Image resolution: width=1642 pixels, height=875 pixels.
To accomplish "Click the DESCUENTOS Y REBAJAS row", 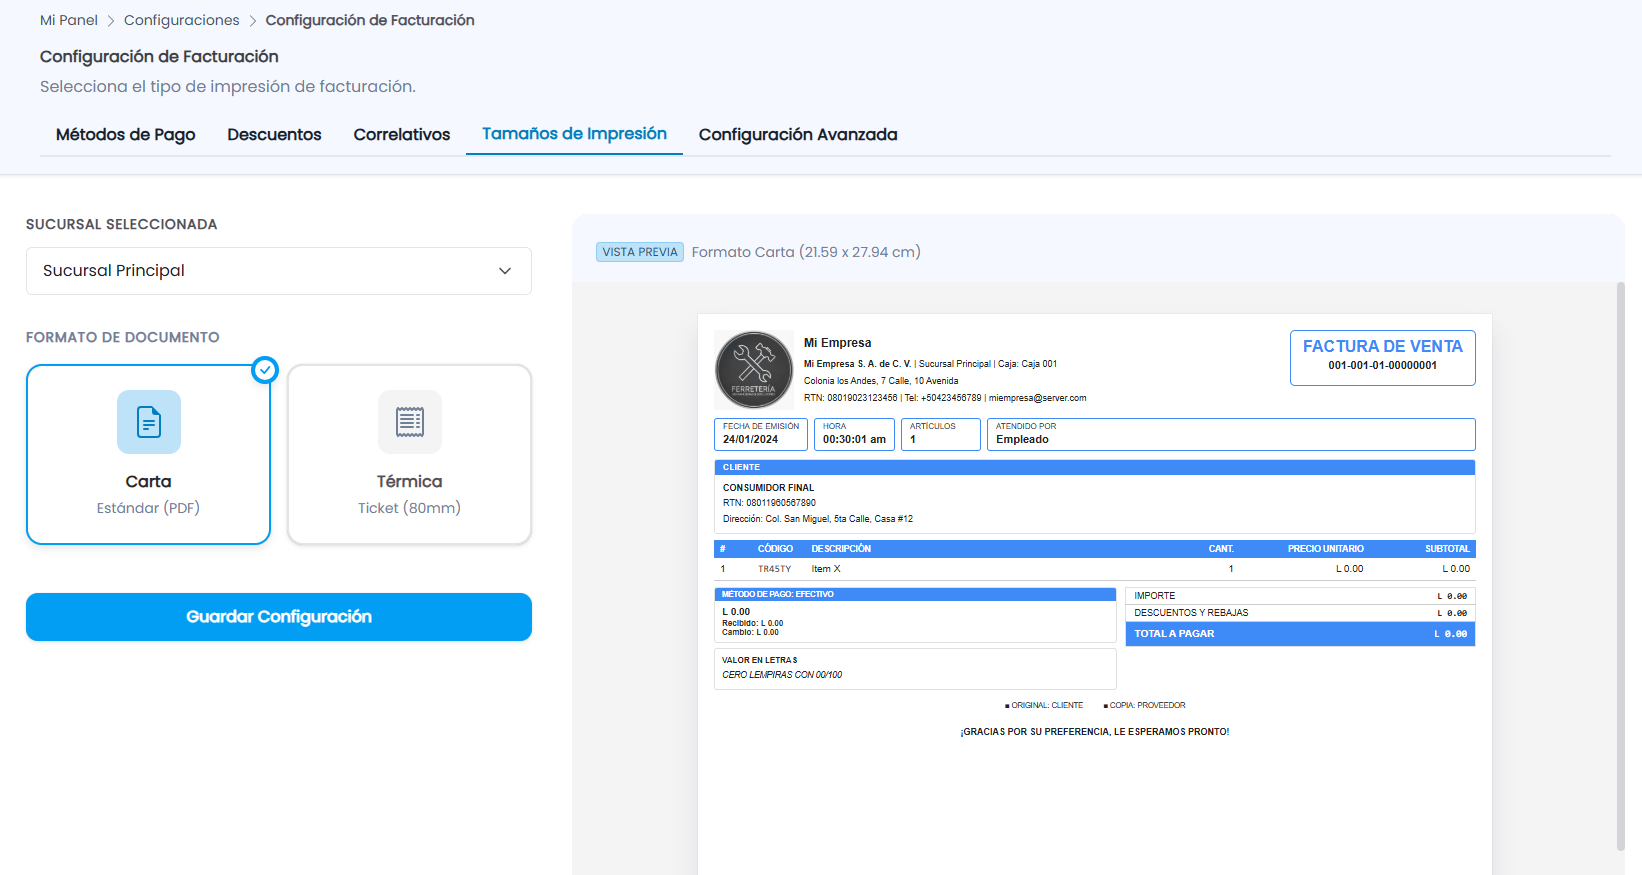I will [1300, 613].
